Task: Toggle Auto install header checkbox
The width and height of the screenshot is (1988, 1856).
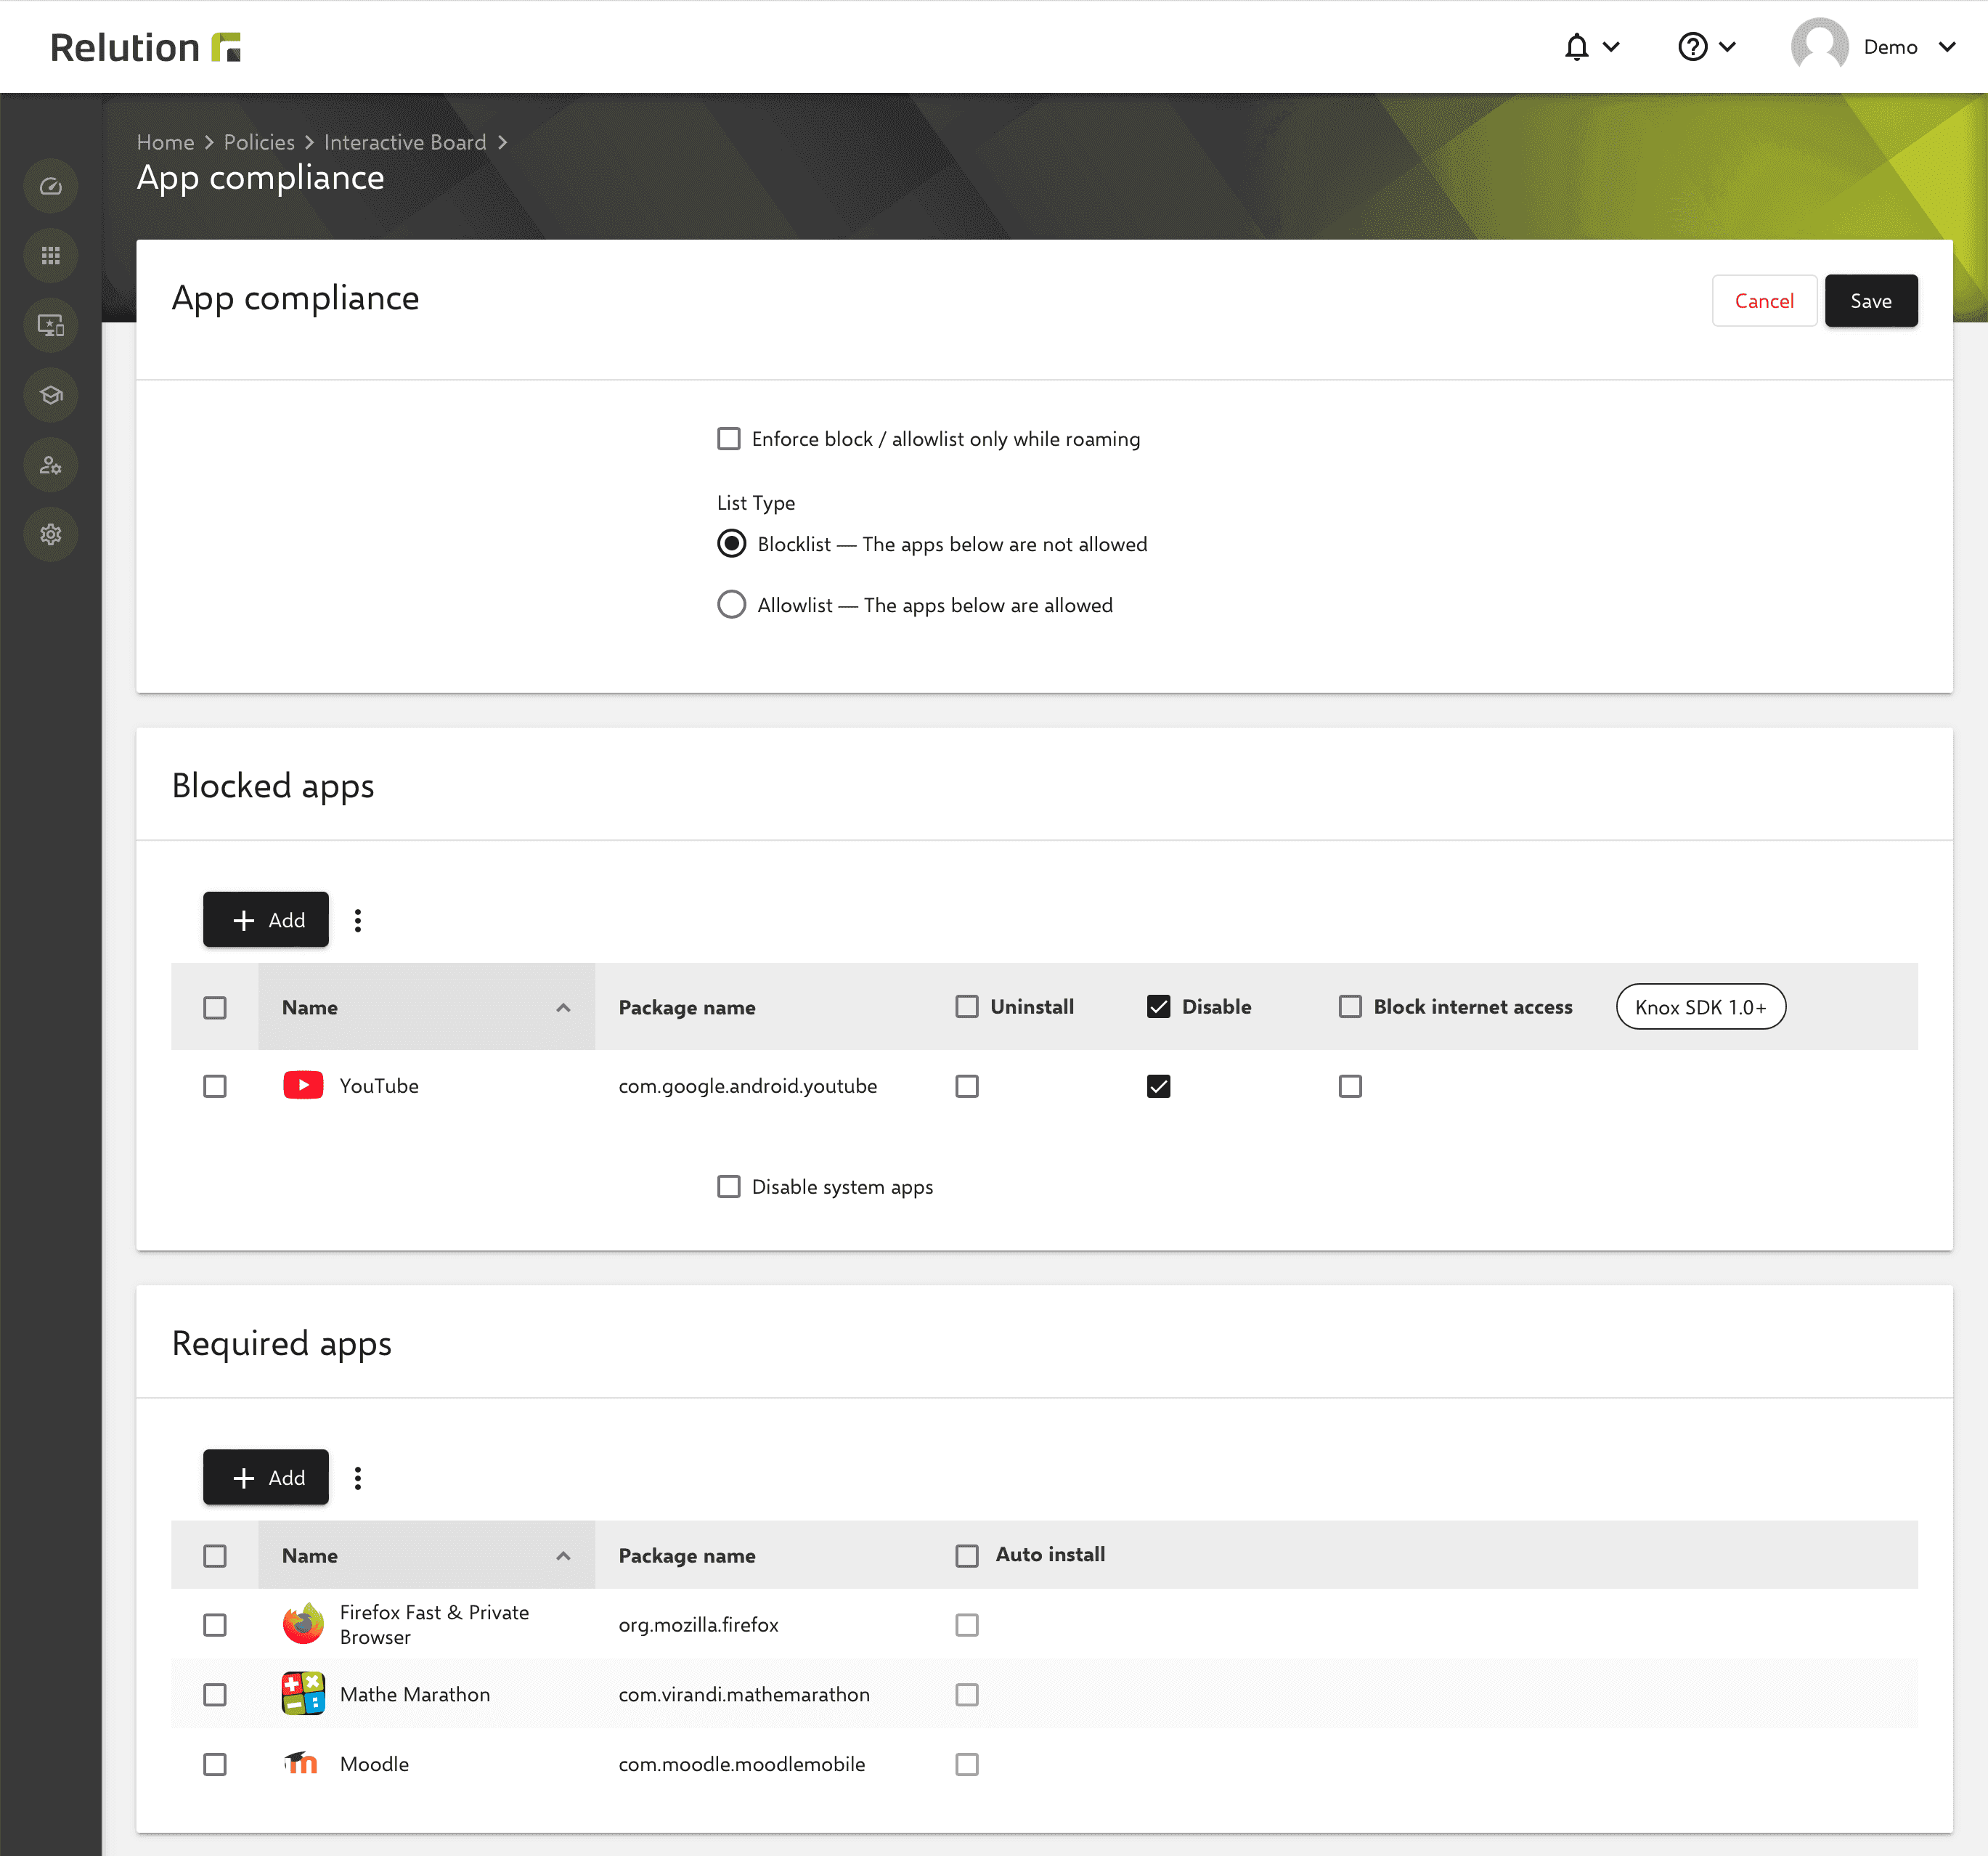Action: coord(967,1556)
